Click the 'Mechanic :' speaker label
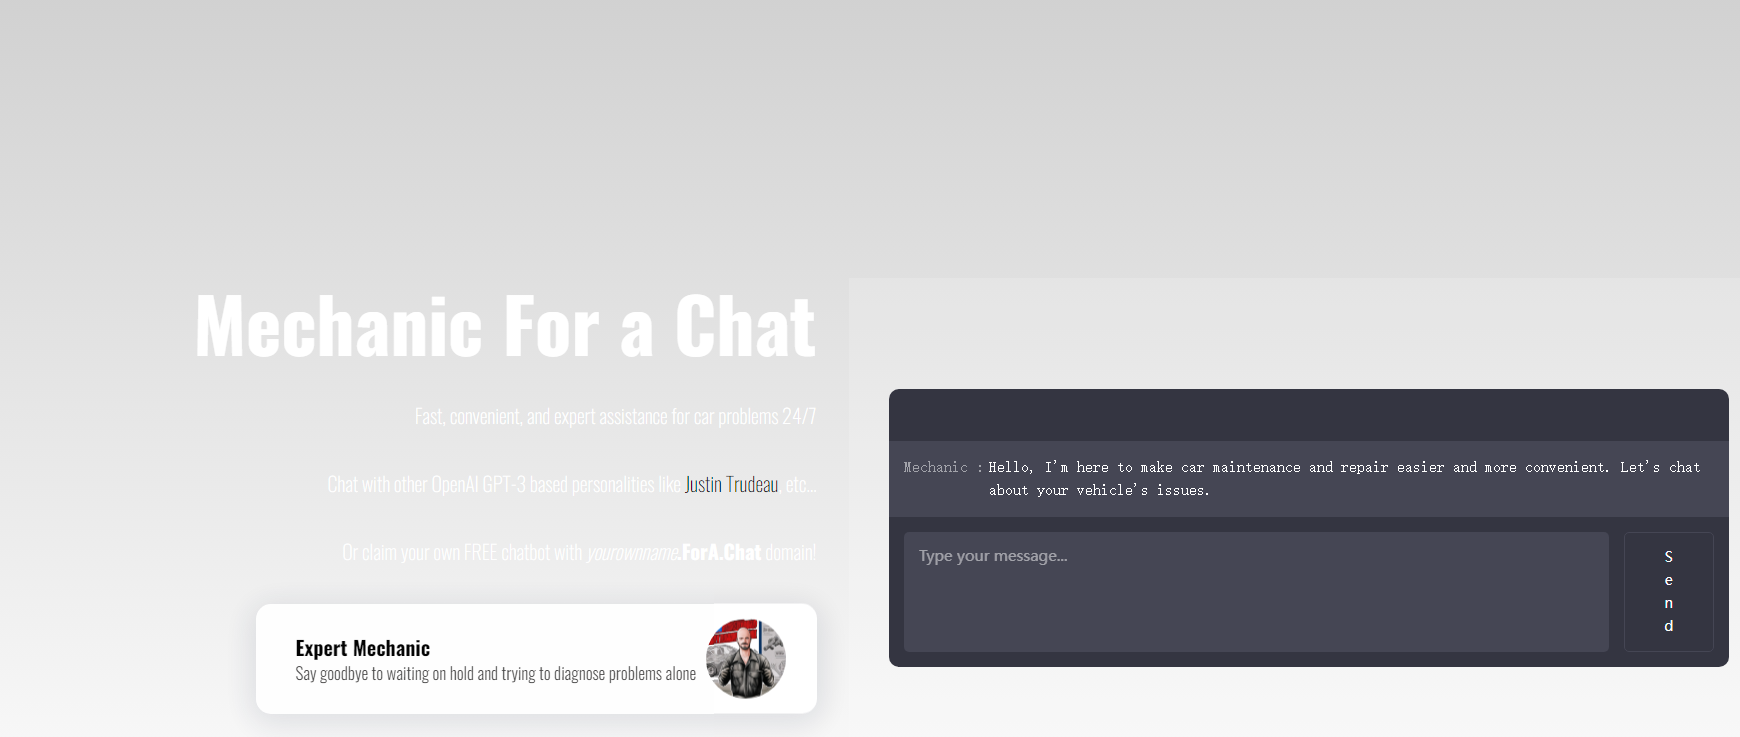 coord(943,467)
